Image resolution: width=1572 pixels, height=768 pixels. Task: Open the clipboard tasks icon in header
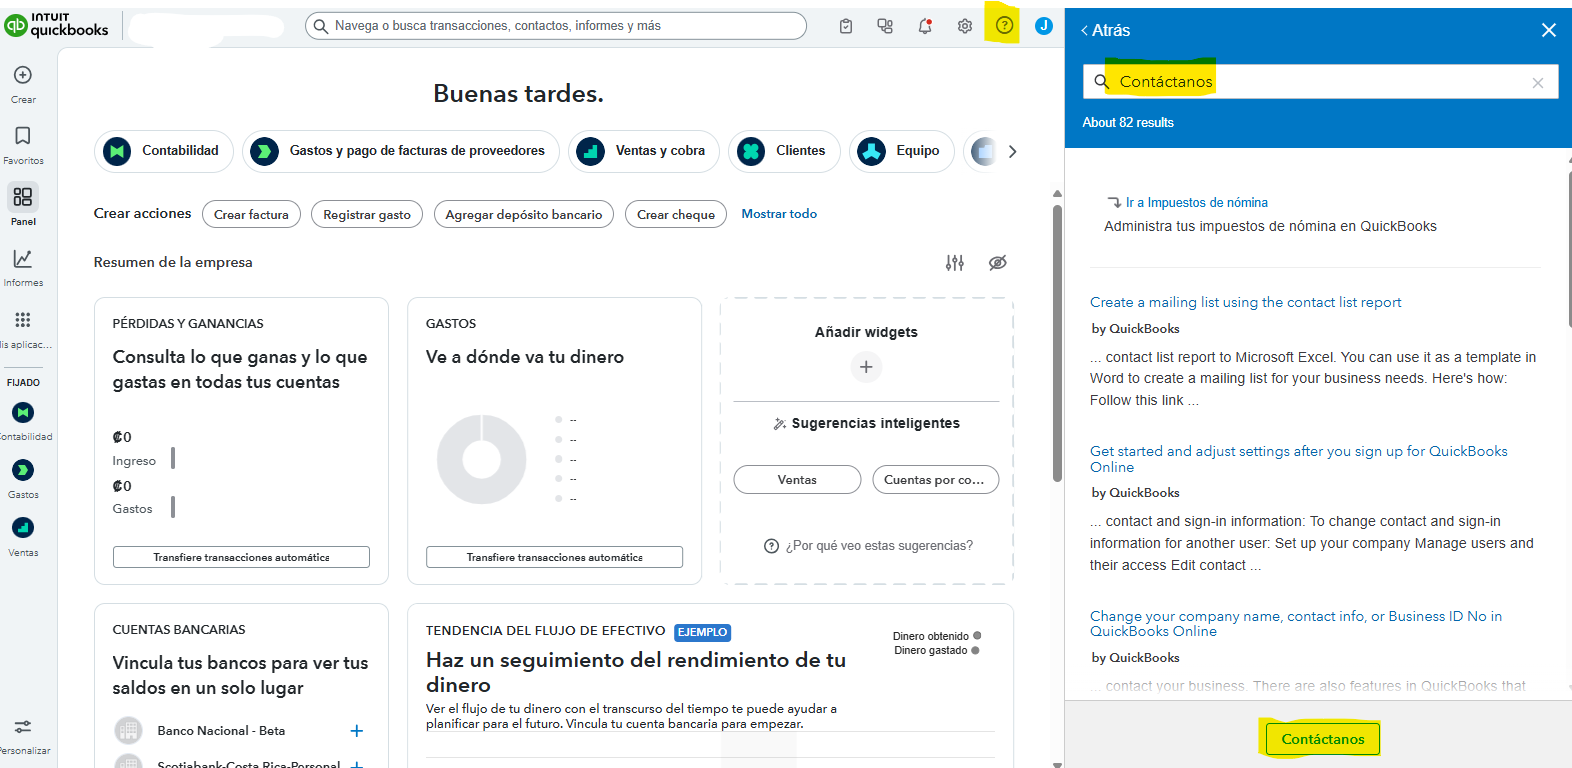[x=846, y=26]
